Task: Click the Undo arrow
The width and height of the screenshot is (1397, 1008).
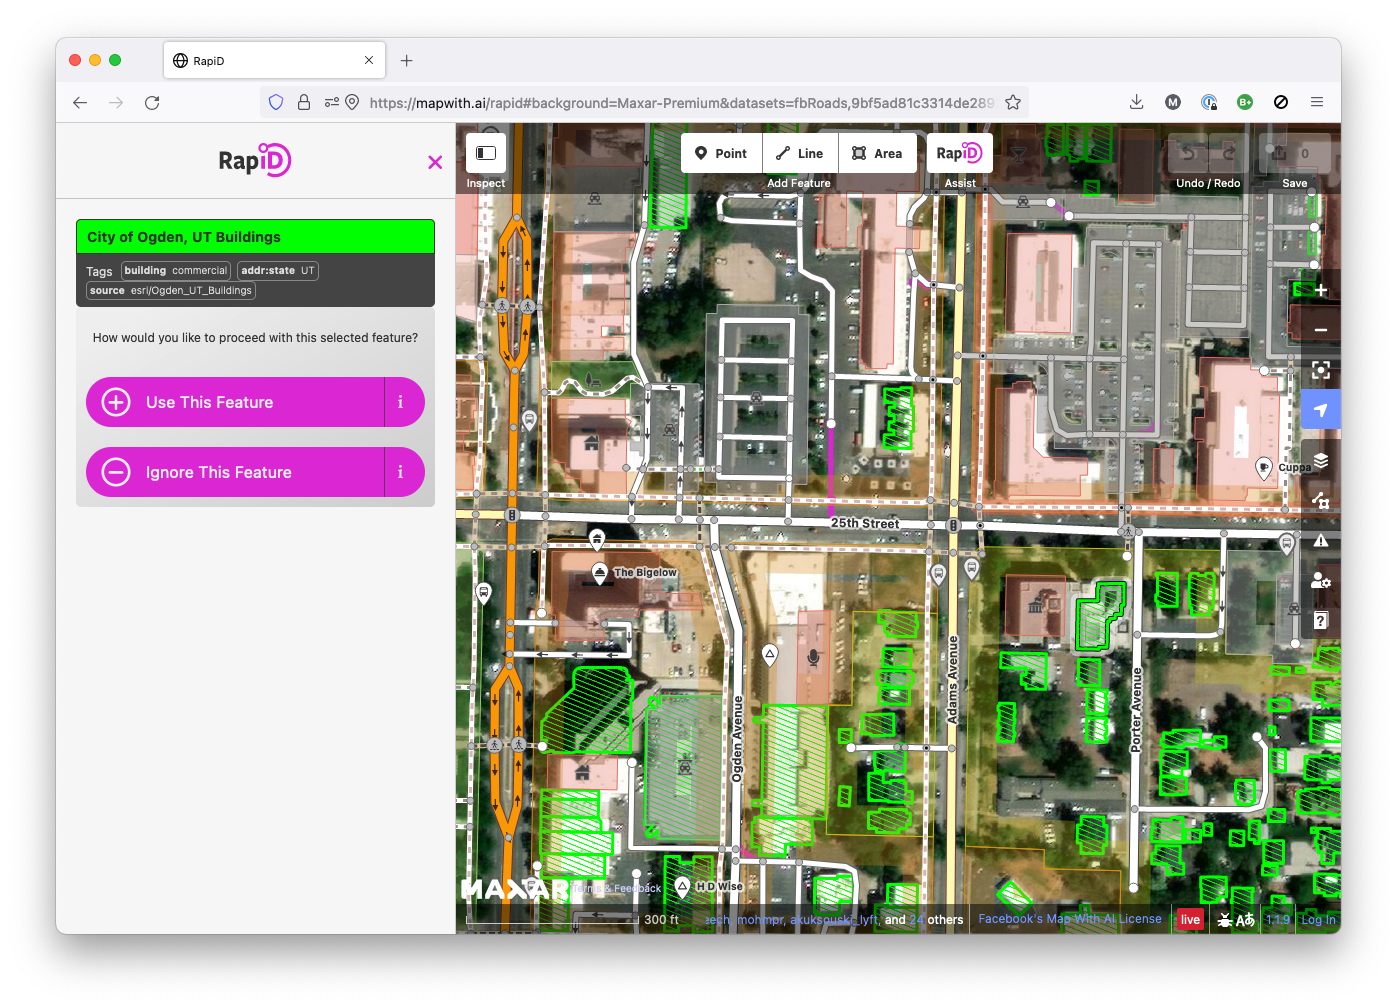Action: pyautogui.click(x=1188, y=153)
